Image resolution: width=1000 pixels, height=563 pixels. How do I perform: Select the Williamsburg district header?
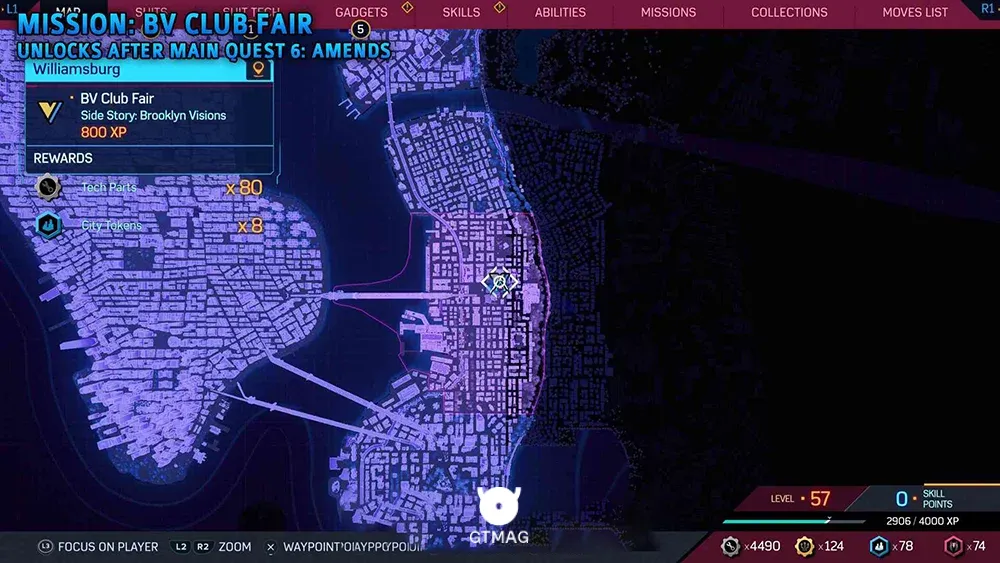point(149,69)
